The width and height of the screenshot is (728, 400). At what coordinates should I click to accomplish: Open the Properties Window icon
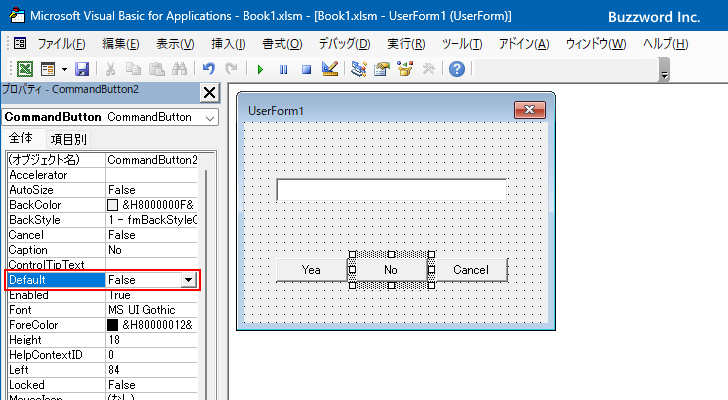[382, 69]
